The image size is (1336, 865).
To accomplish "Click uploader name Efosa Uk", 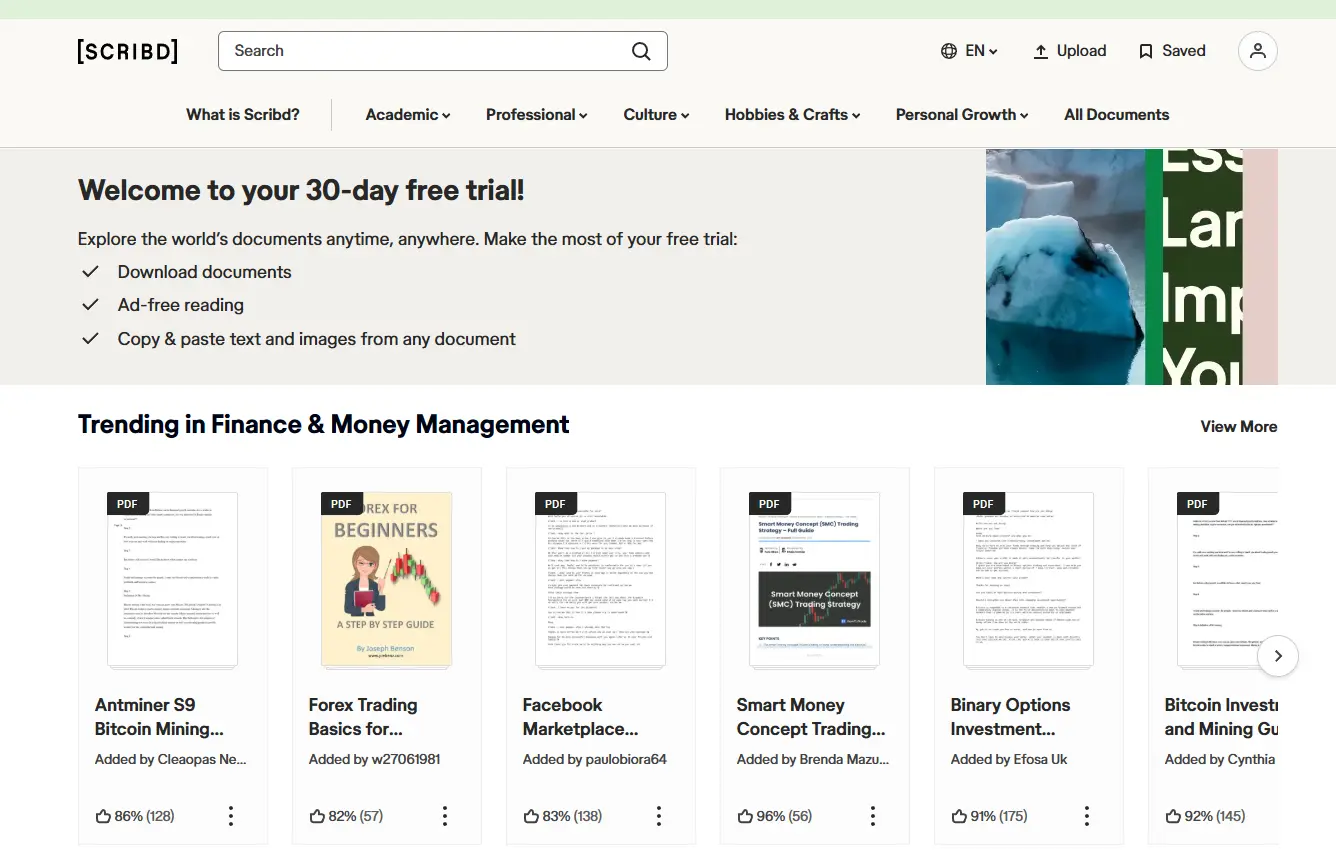I will pyautogui.click(x=1040, y=759).
